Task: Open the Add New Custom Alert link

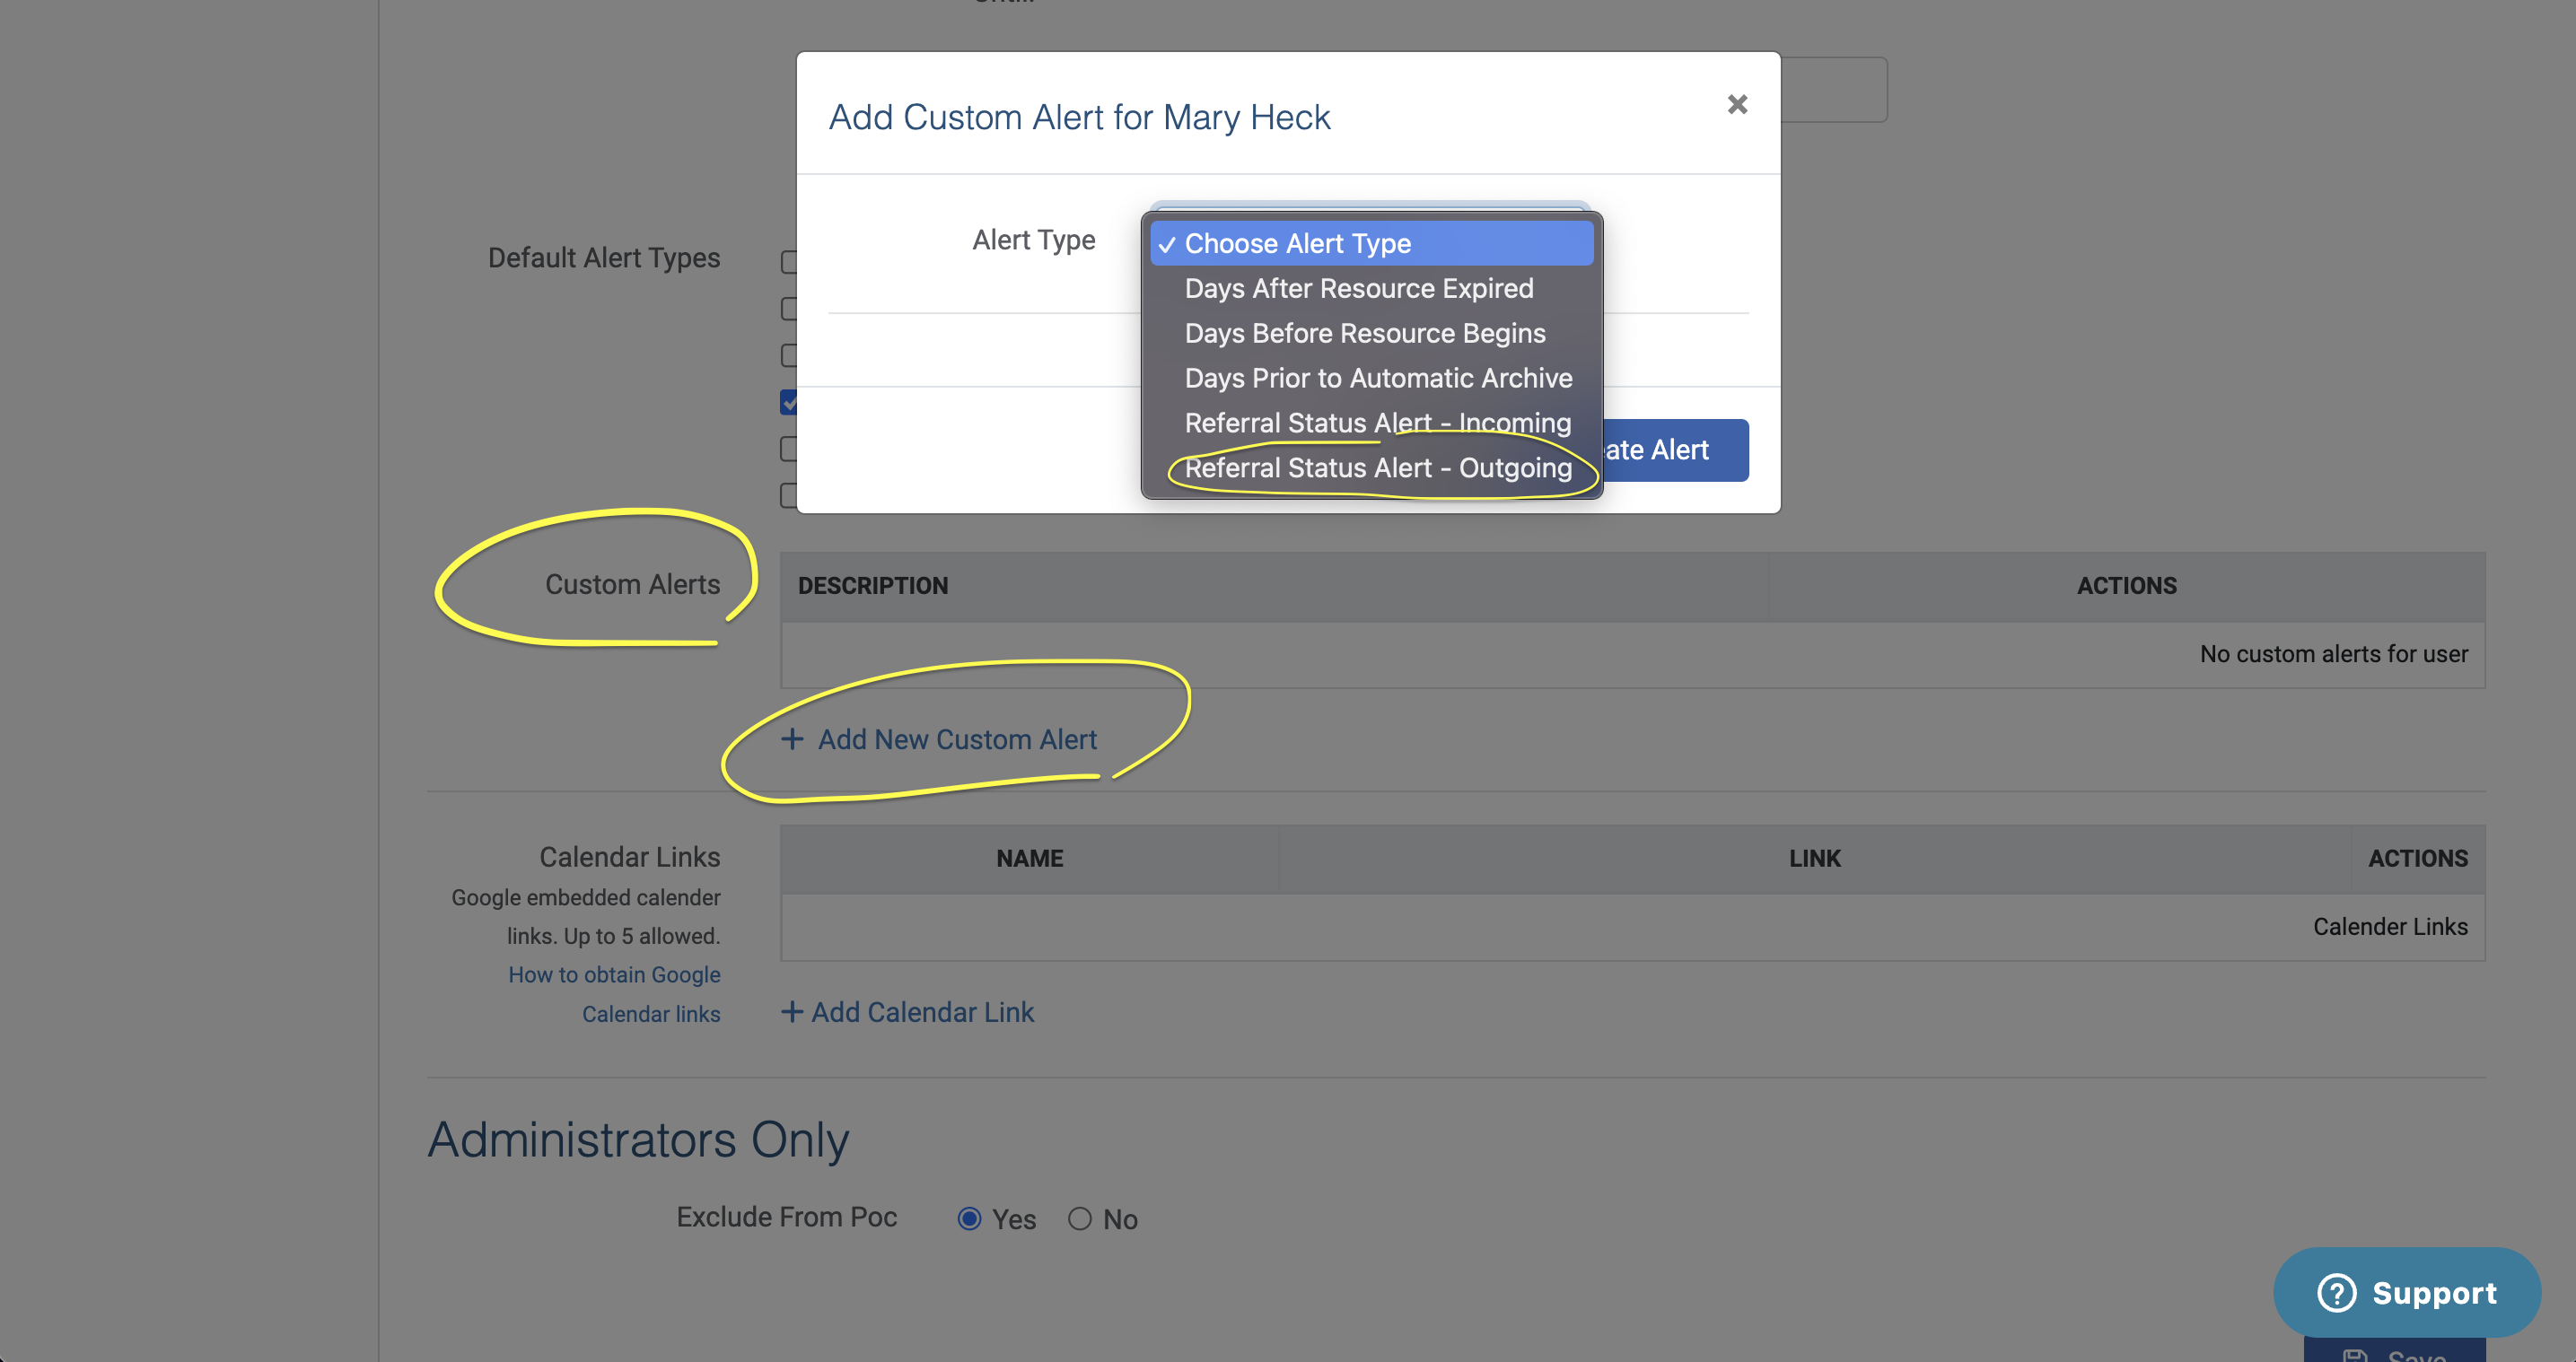Action: [x=956, y=740]
